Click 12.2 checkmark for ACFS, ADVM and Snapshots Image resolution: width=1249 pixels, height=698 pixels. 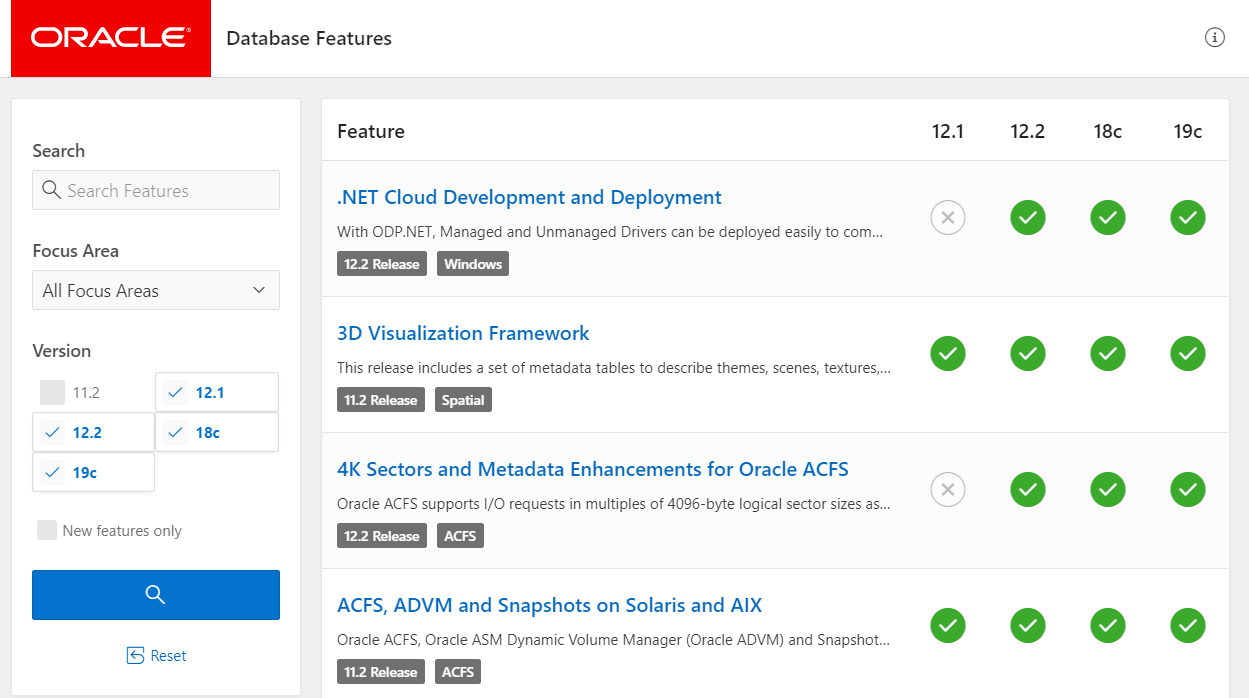tap(1028, 625)
